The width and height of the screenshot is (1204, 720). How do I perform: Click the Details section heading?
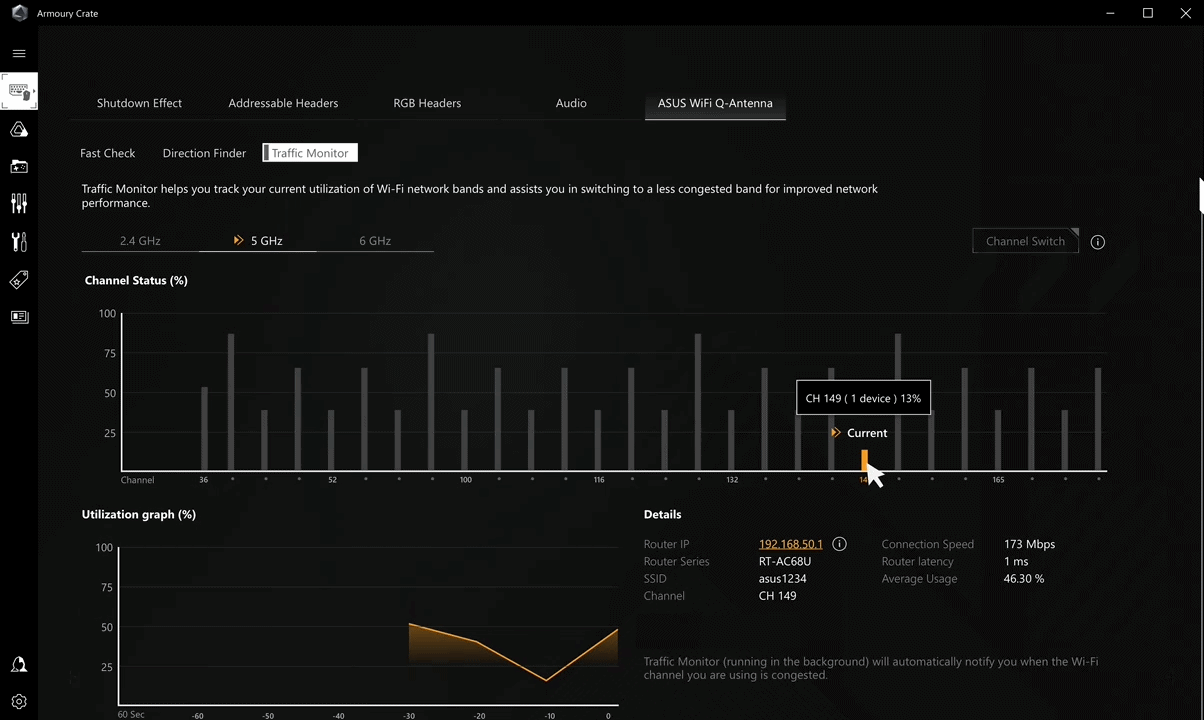[x=662, y=514]
